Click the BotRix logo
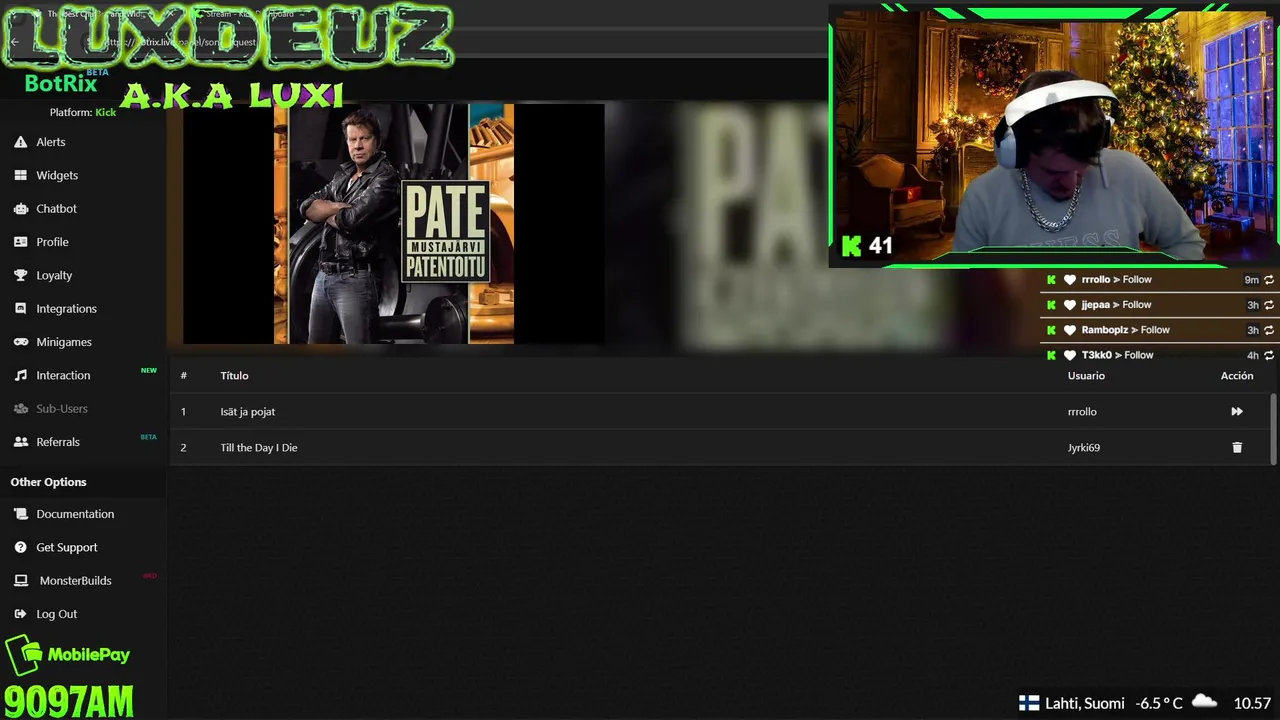This screenshot has width=1280, height=720. pyautogui.click(x=60, y=83)
